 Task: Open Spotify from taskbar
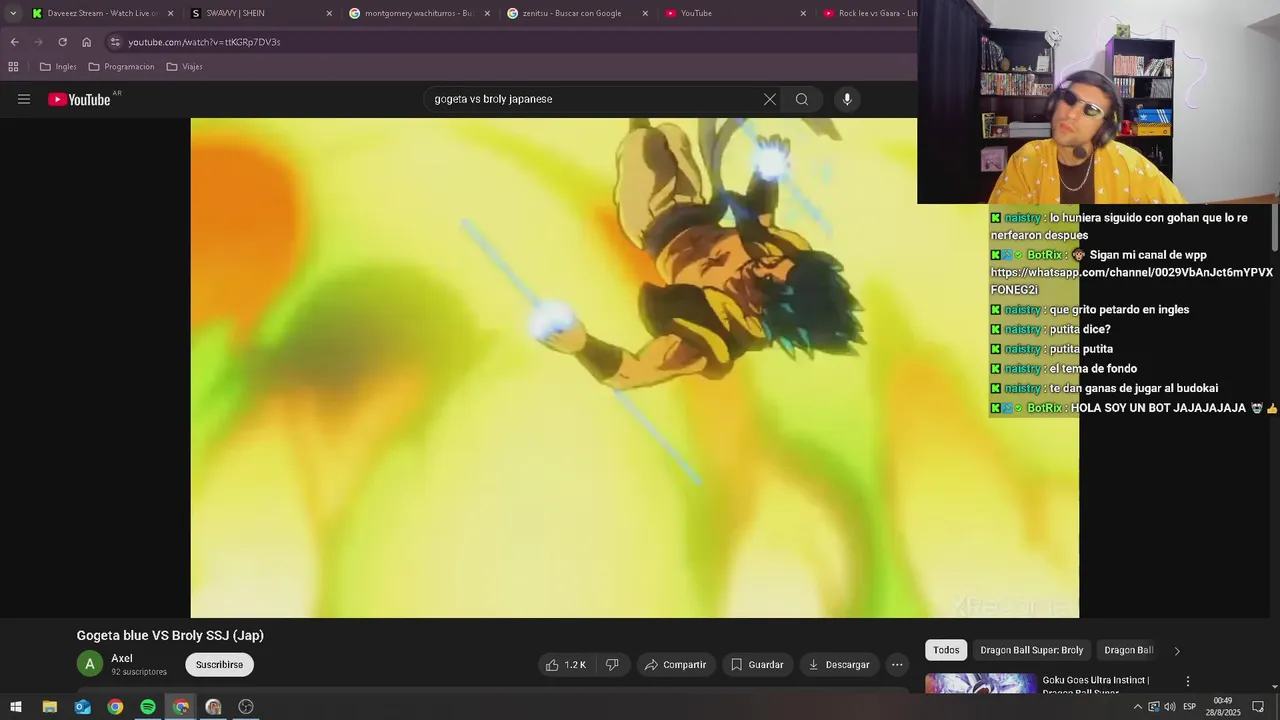(x=148, y=707)
